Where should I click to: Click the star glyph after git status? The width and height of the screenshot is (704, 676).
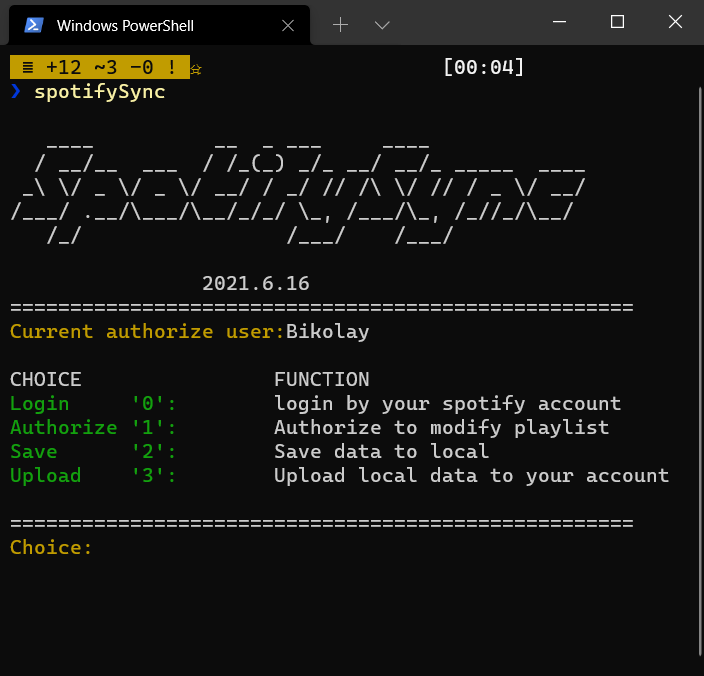(196, 70)
